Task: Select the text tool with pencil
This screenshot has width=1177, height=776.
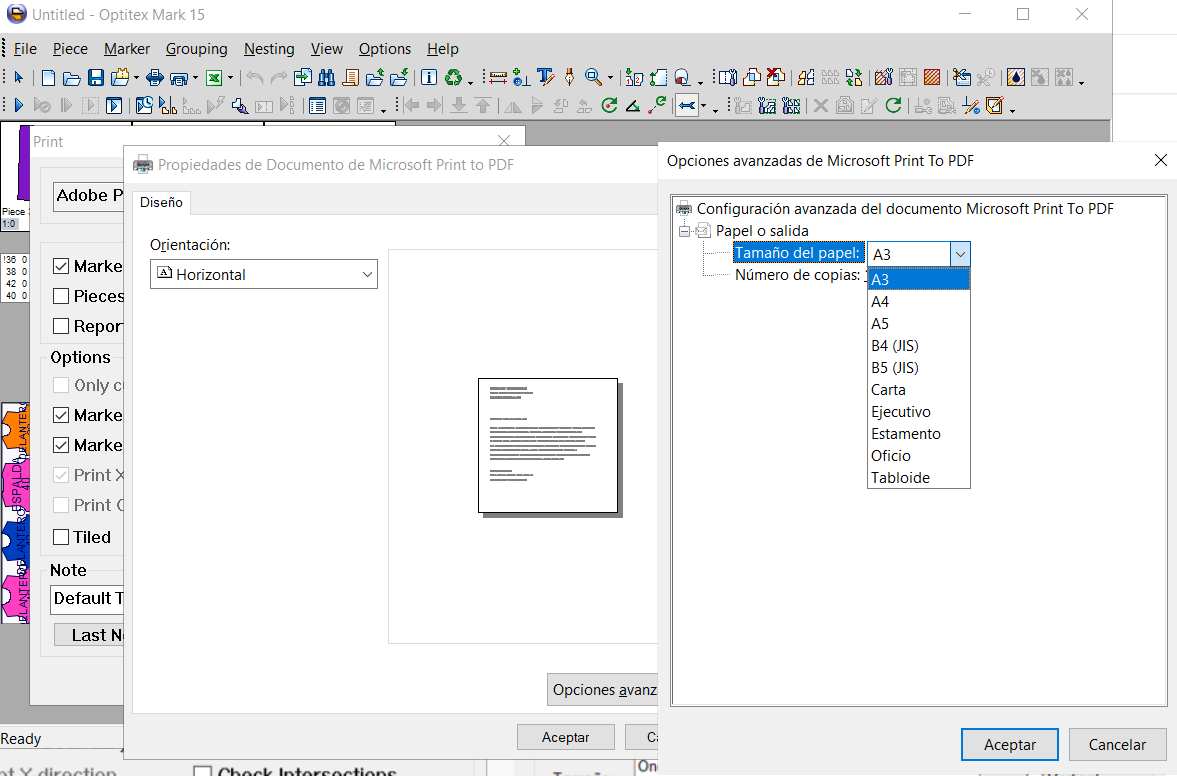Action: 546,77
